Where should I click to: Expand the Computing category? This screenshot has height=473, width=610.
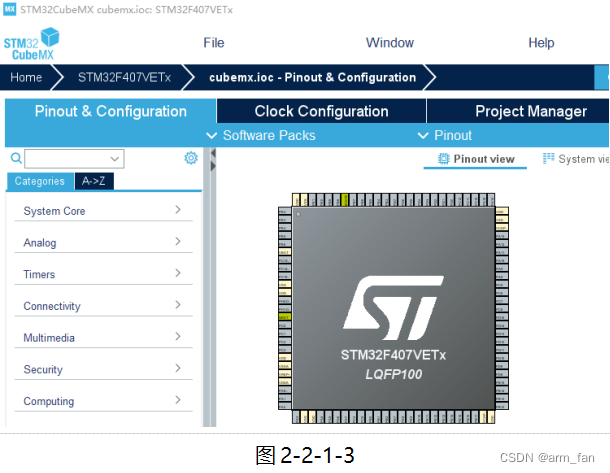tap(103, 401)
